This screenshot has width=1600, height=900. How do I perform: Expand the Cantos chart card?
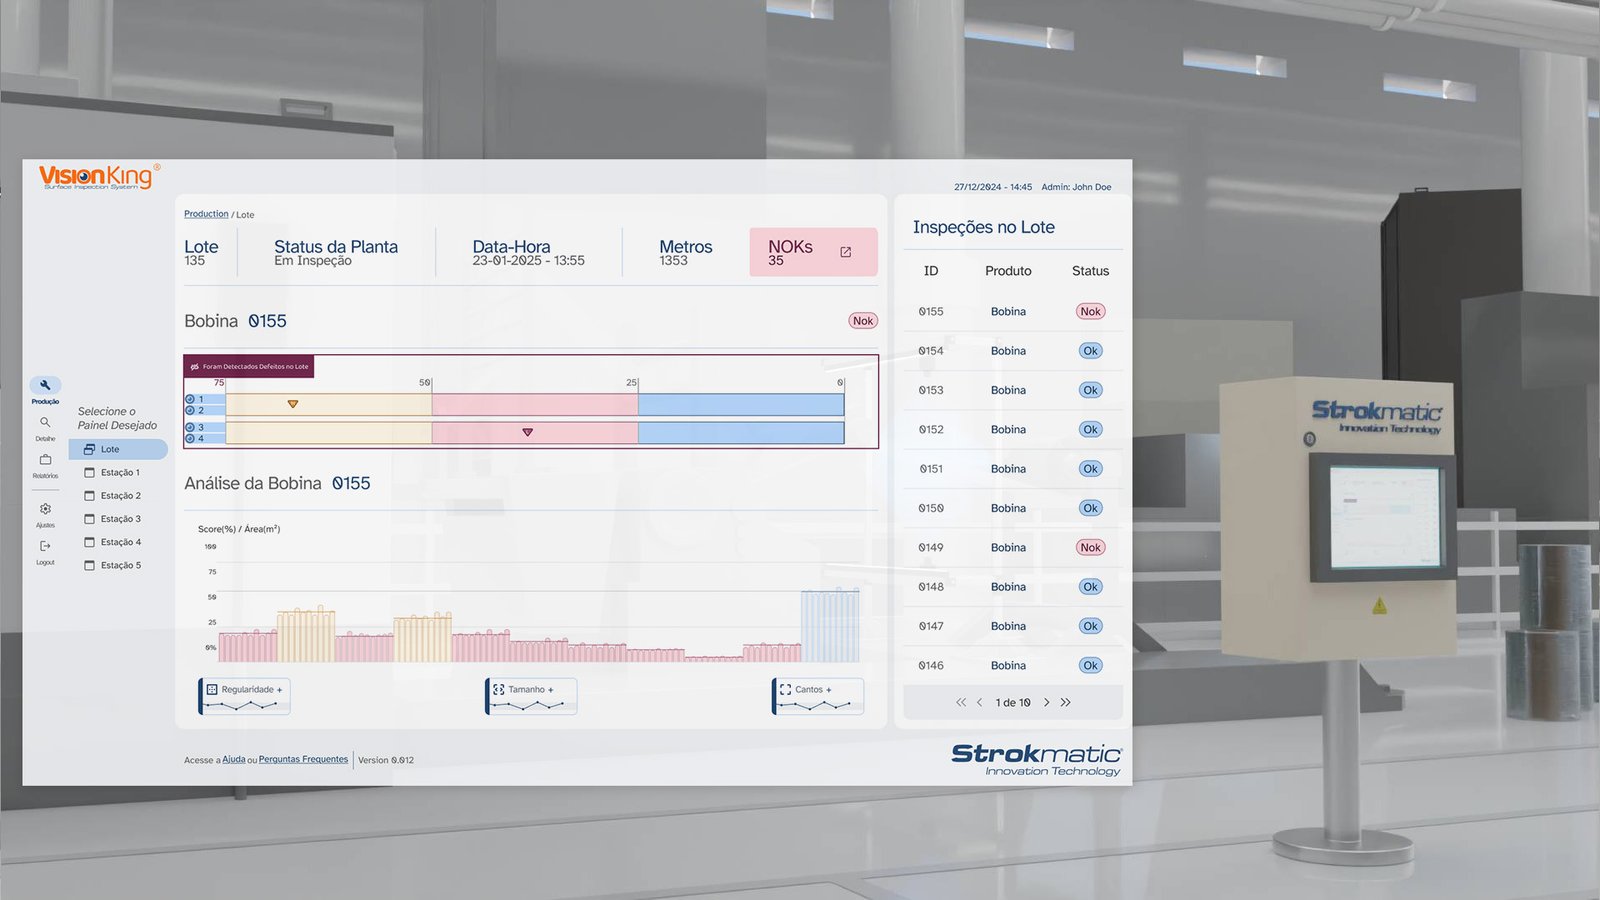(x=819, y=695)
